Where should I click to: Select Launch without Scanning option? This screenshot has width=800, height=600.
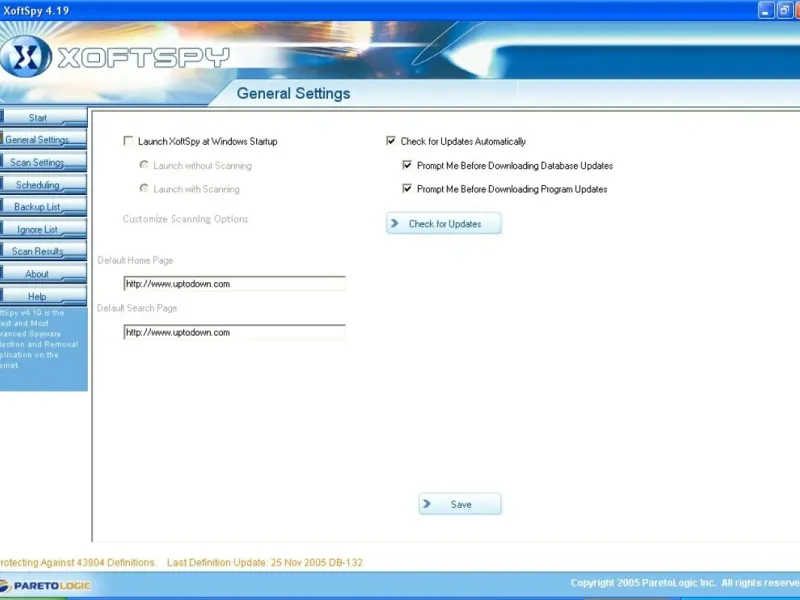(x=144, y=165)
